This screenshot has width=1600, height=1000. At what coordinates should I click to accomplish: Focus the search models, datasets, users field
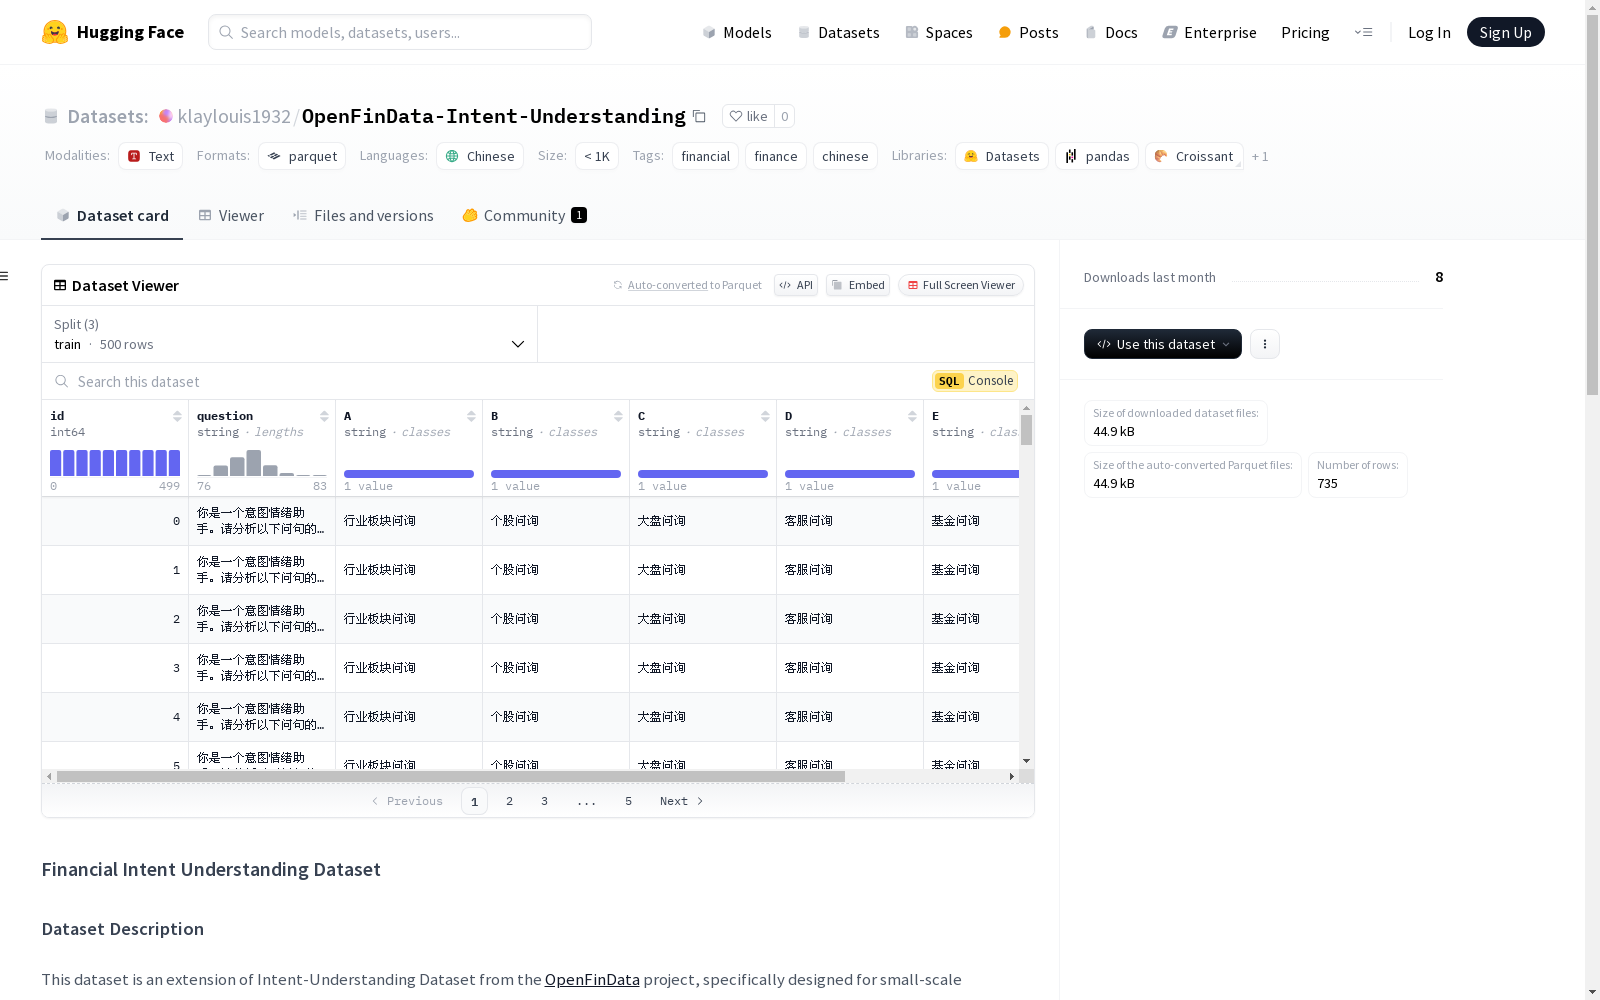(x=400, y=32)
